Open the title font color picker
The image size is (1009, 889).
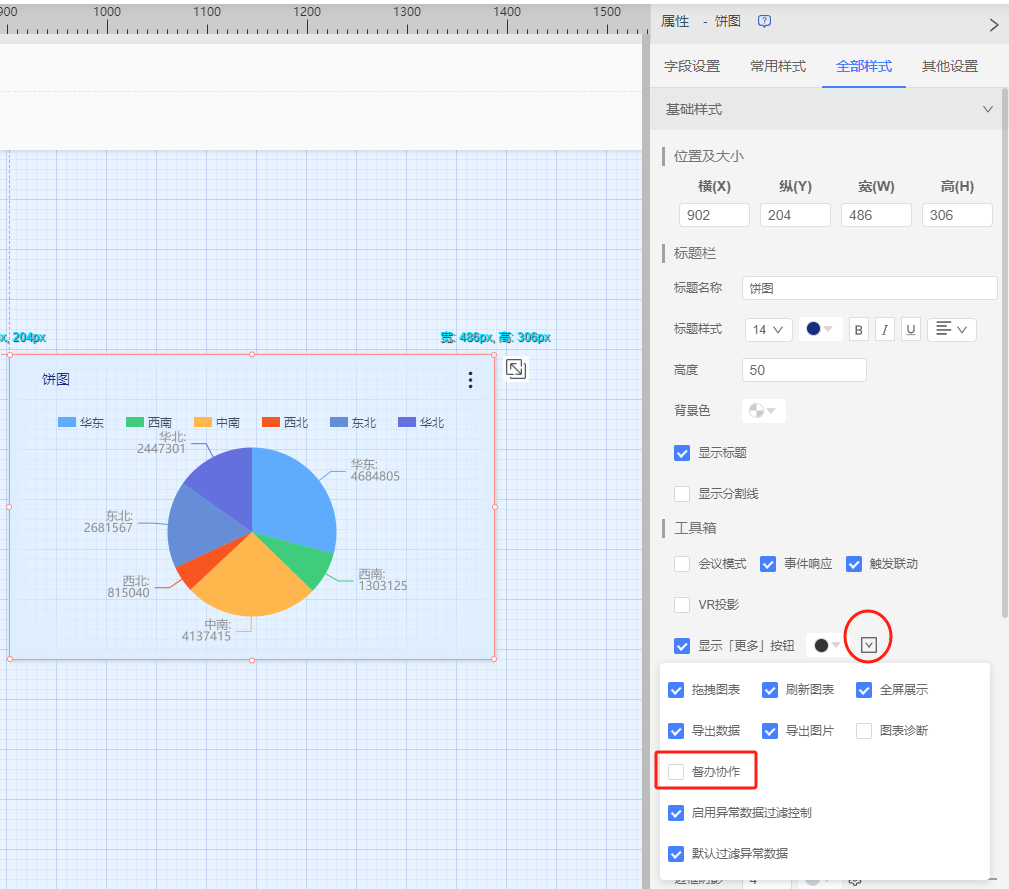tap(820, 330)
